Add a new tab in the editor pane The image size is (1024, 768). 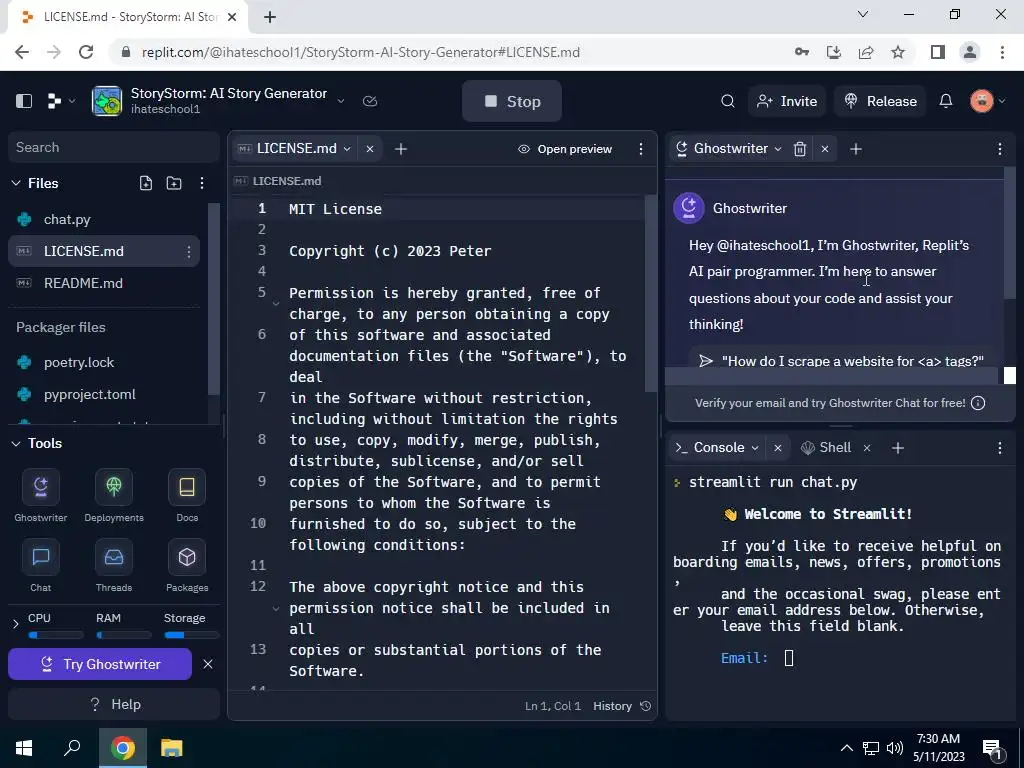click(x=401, y=149)
